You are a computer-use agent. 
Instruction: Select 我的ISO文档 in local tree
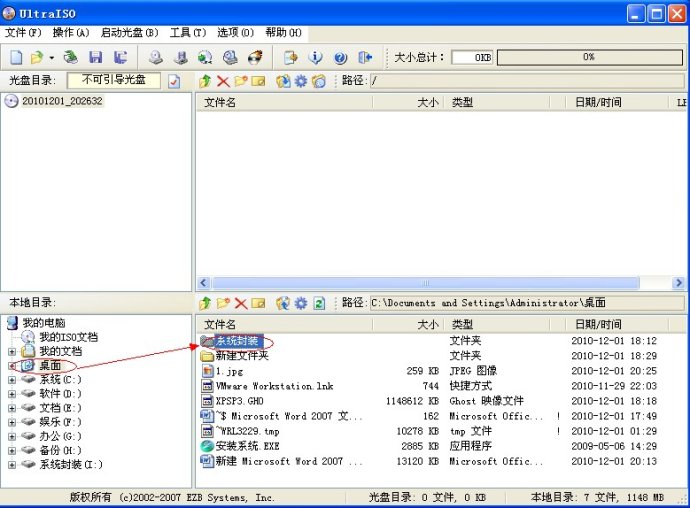(x=68, y=337)
